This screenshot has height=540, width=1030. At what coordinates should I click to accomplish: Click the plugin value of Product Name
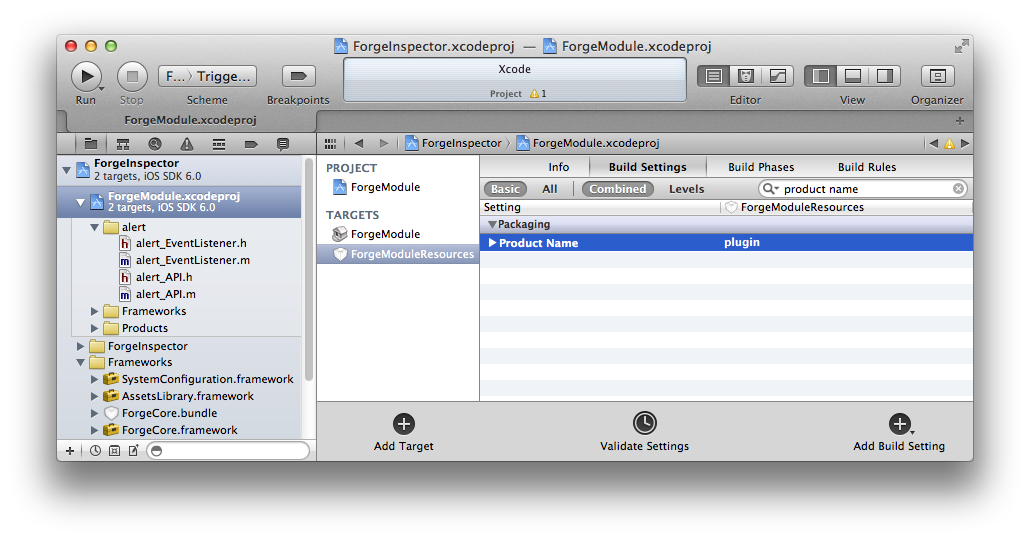(742, 242)
